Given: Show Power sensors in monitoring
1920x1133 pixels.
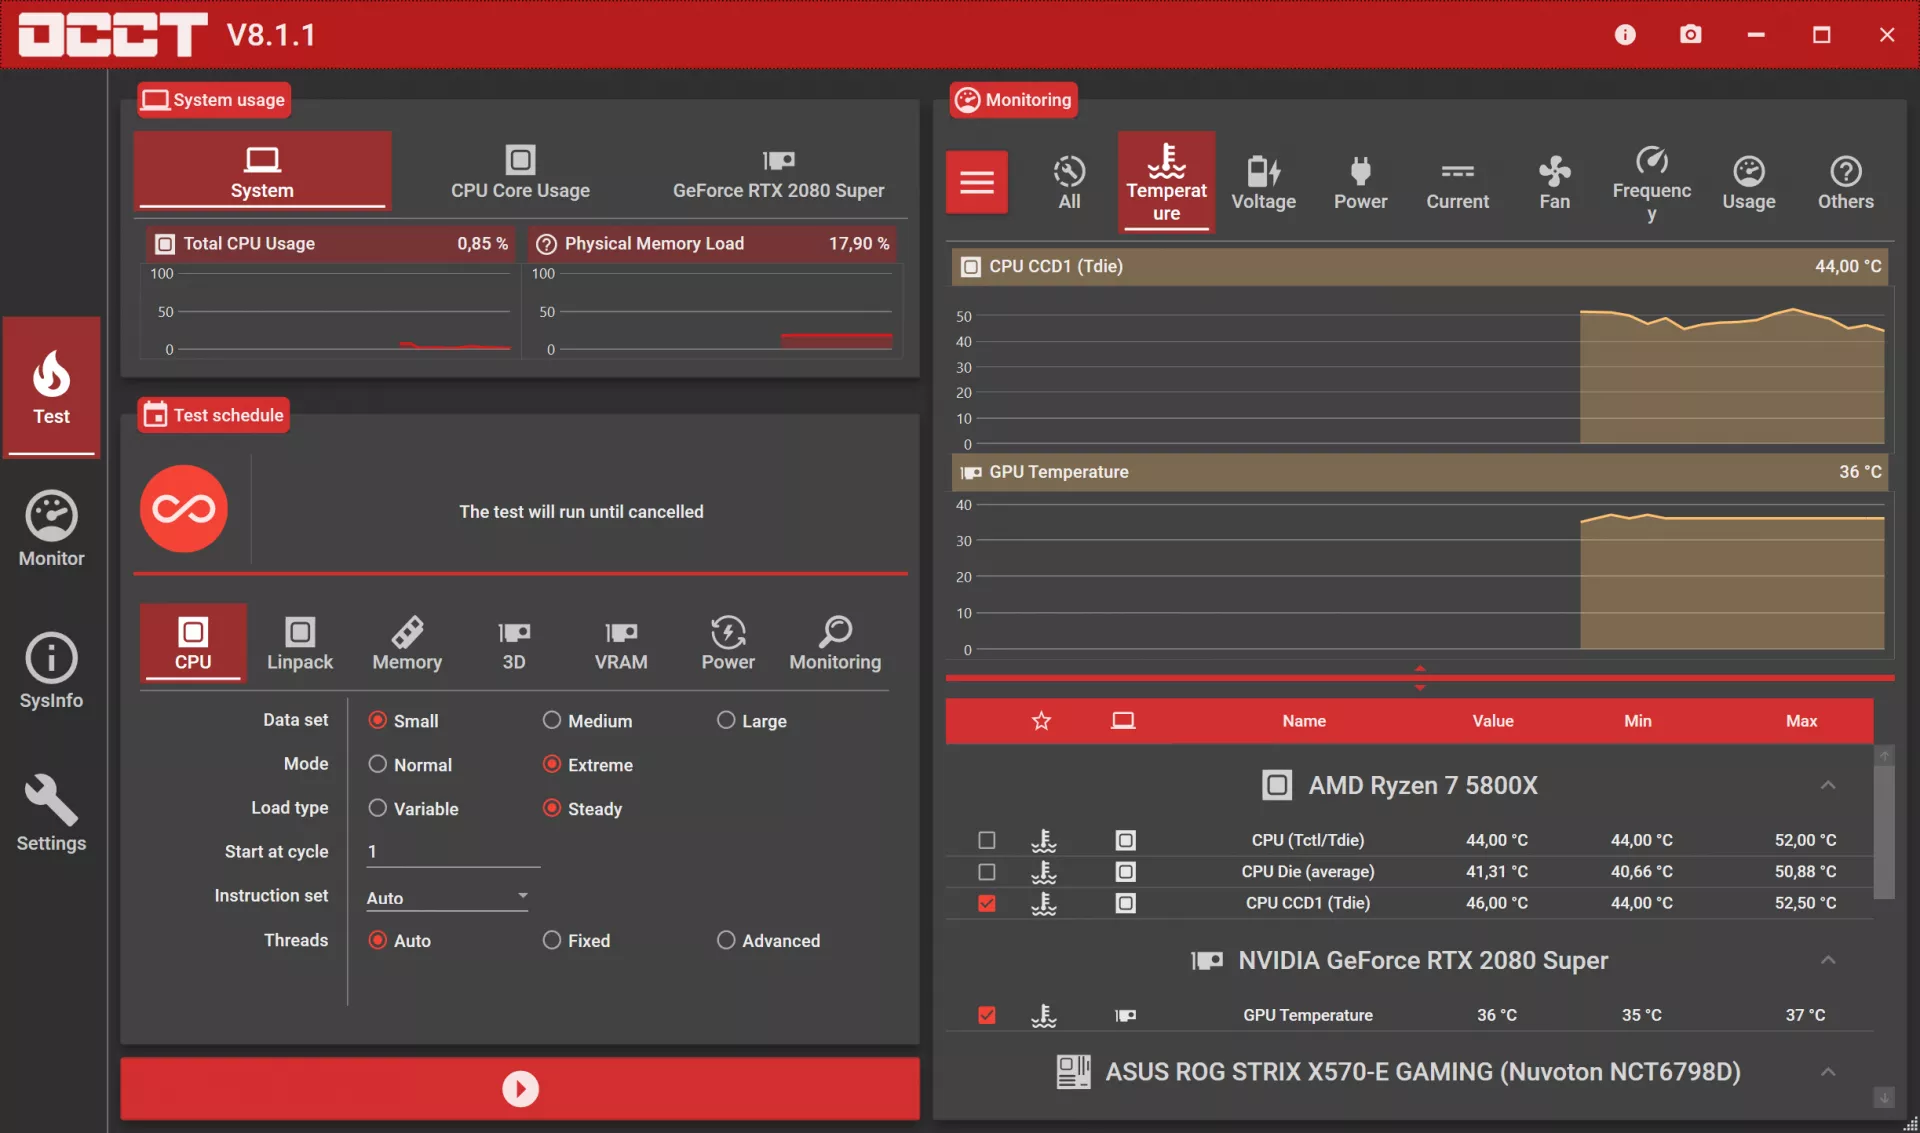Looking at the screenshot, I should 1360,182.
